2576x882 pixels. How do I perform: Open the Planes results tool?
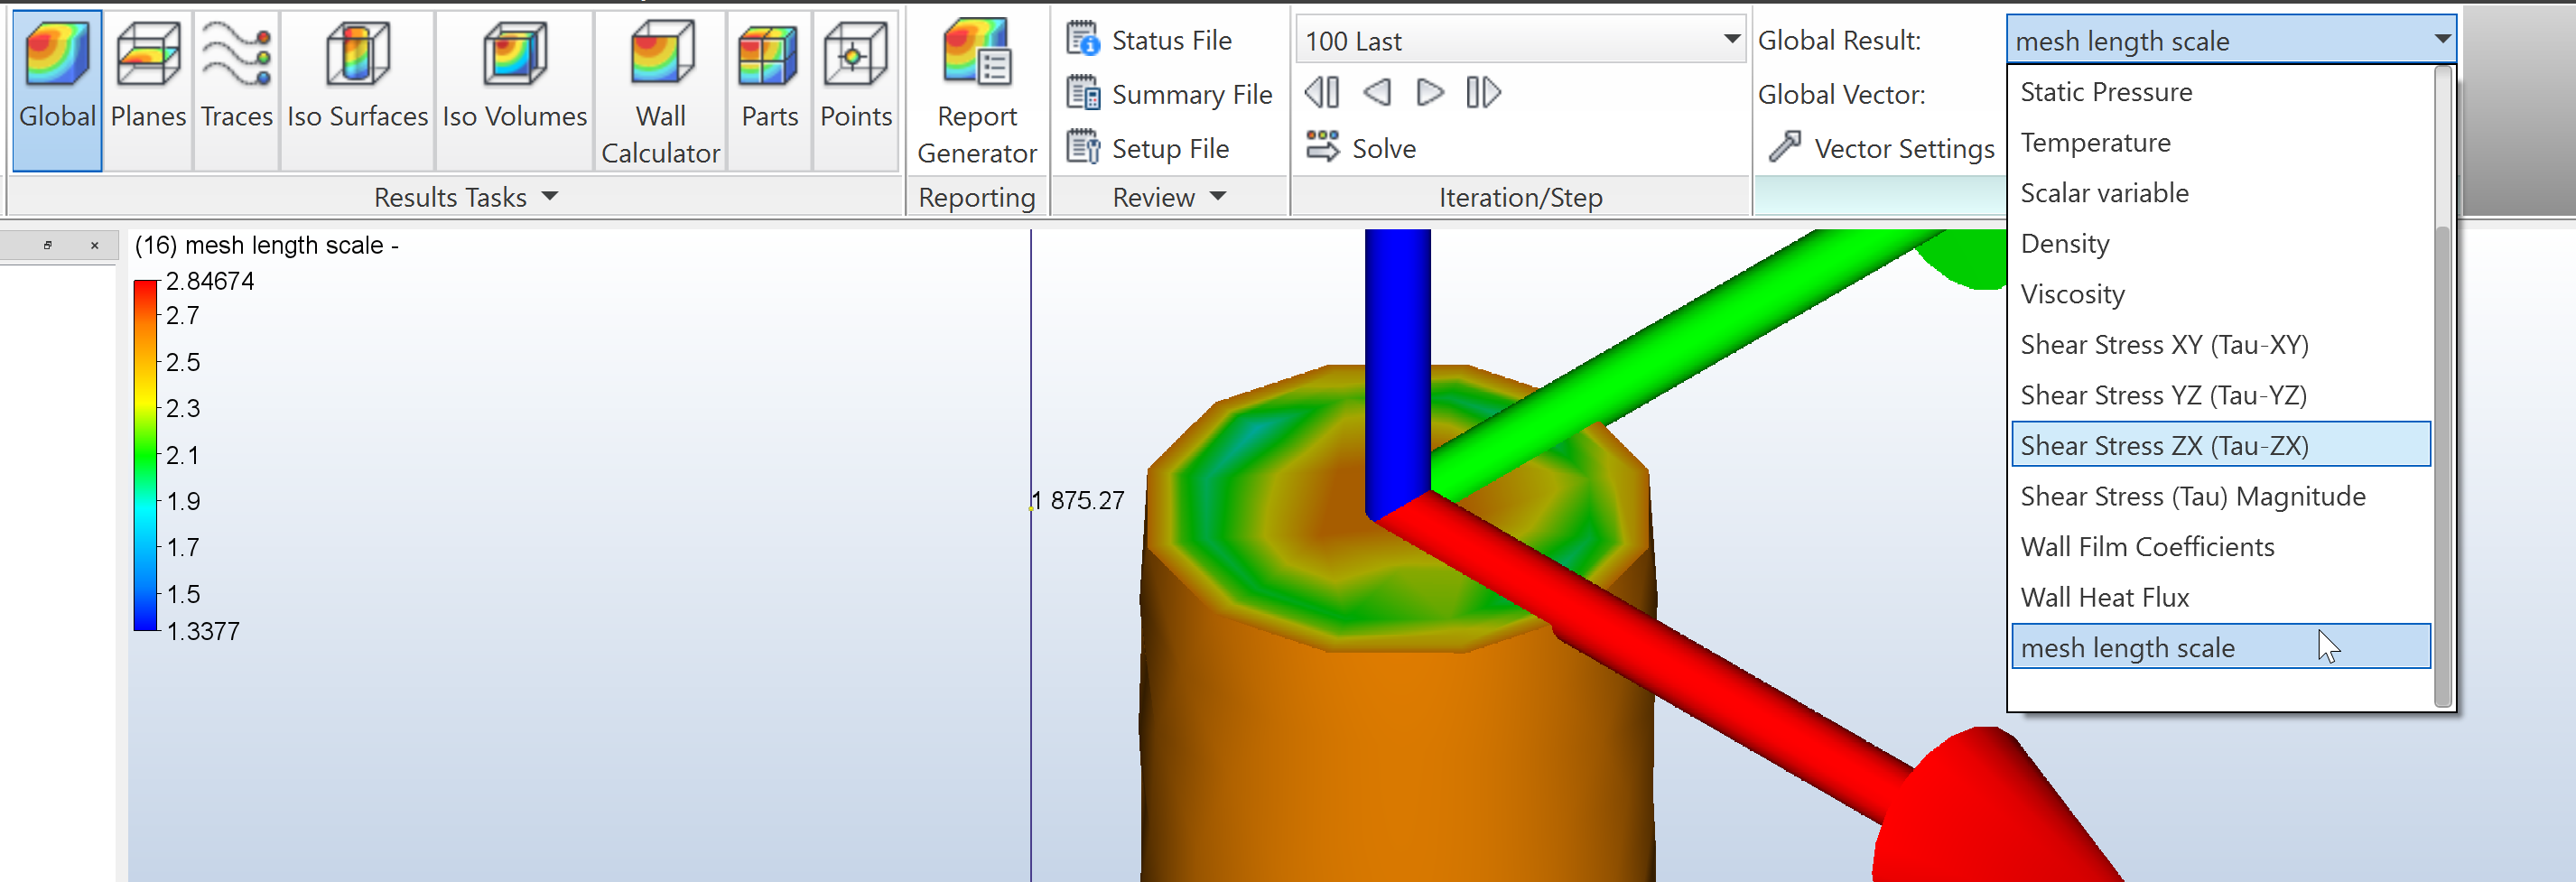(x=147, y=90)
